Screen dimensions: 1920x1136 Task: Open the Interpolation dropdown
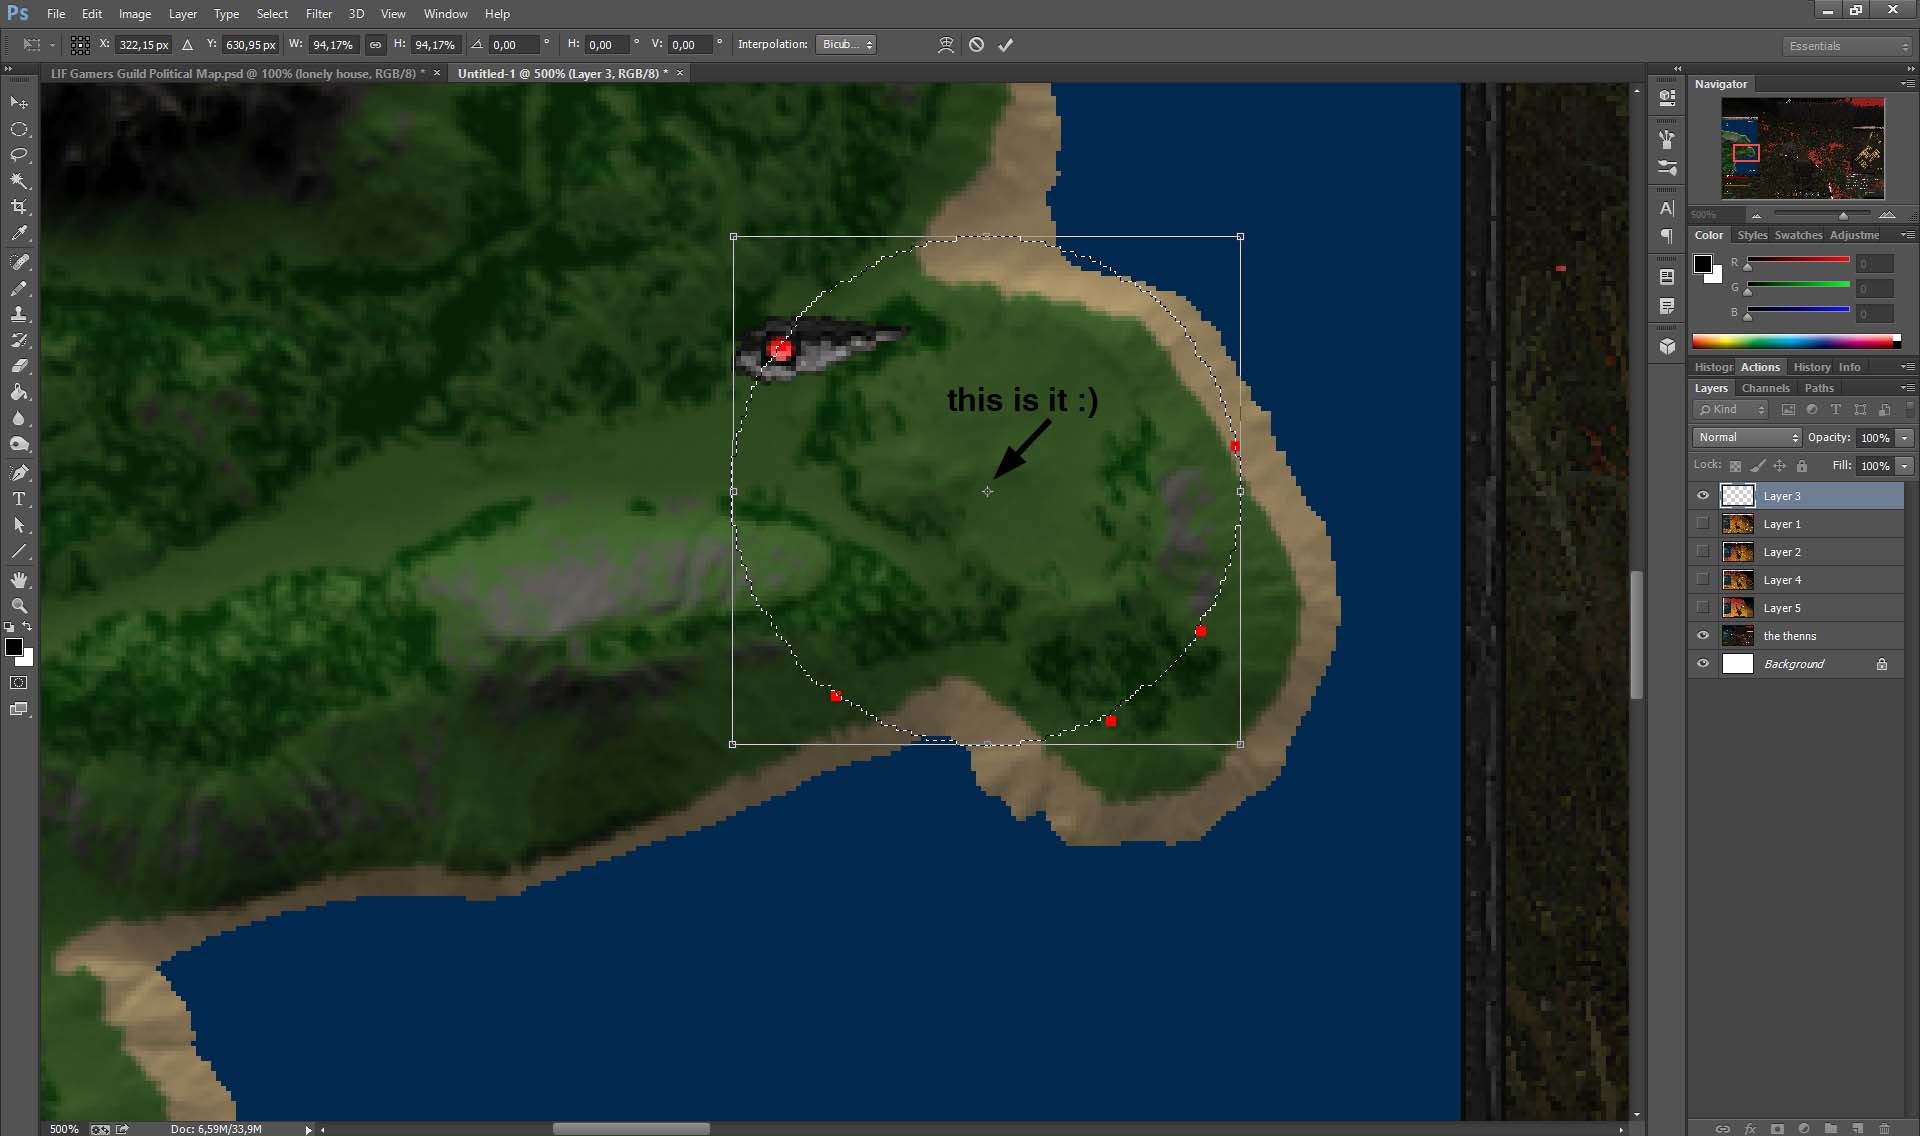tap(846, 45)
